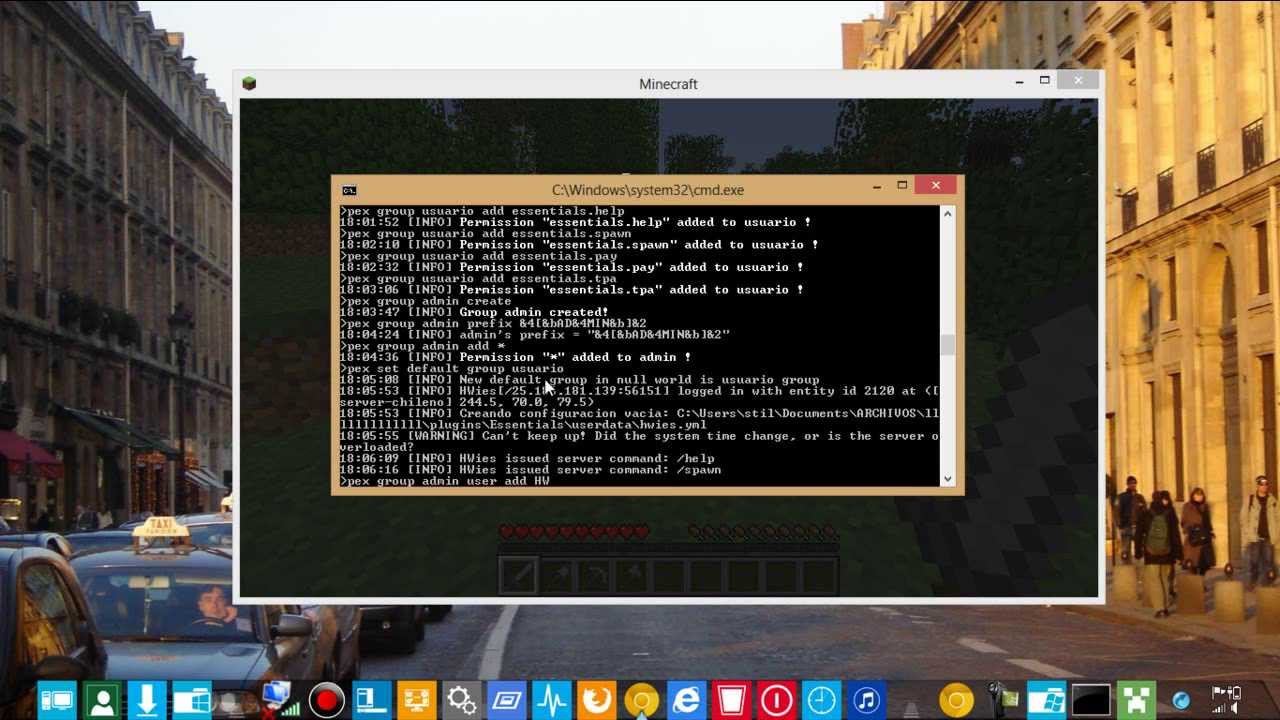Select first Minecraft hotbar slot

pyautogui.click(x=518, y=576)
